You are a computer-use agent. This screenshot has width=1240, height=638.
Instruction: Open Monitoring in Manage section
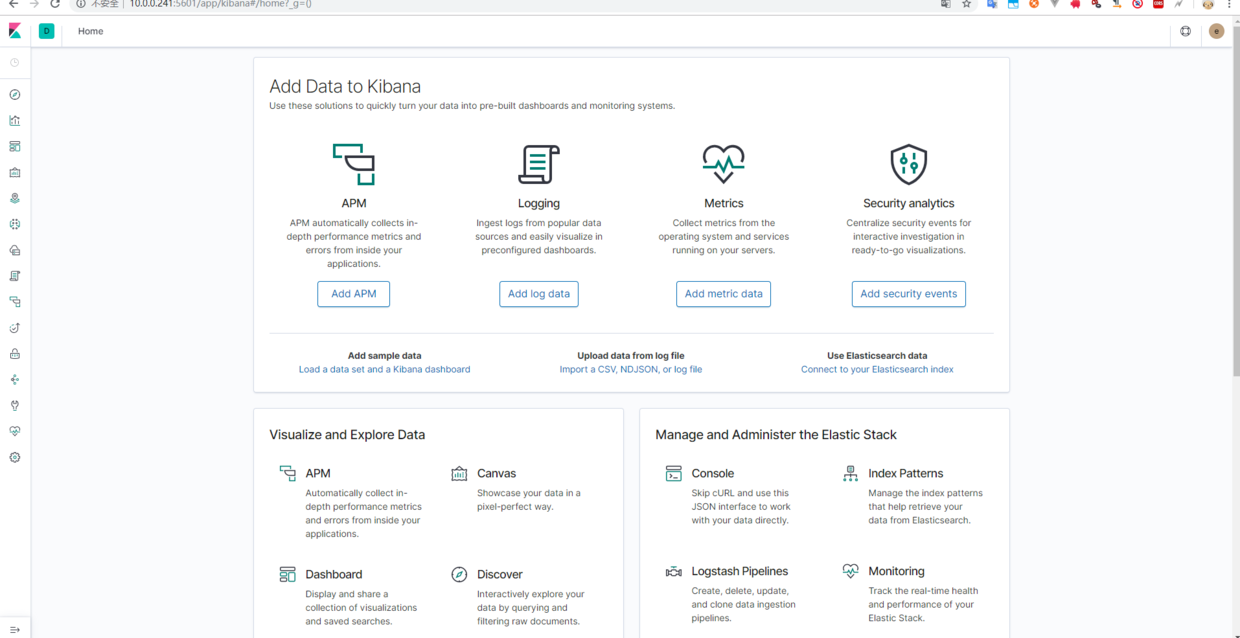pyautogui.click(x=896, y=571)
